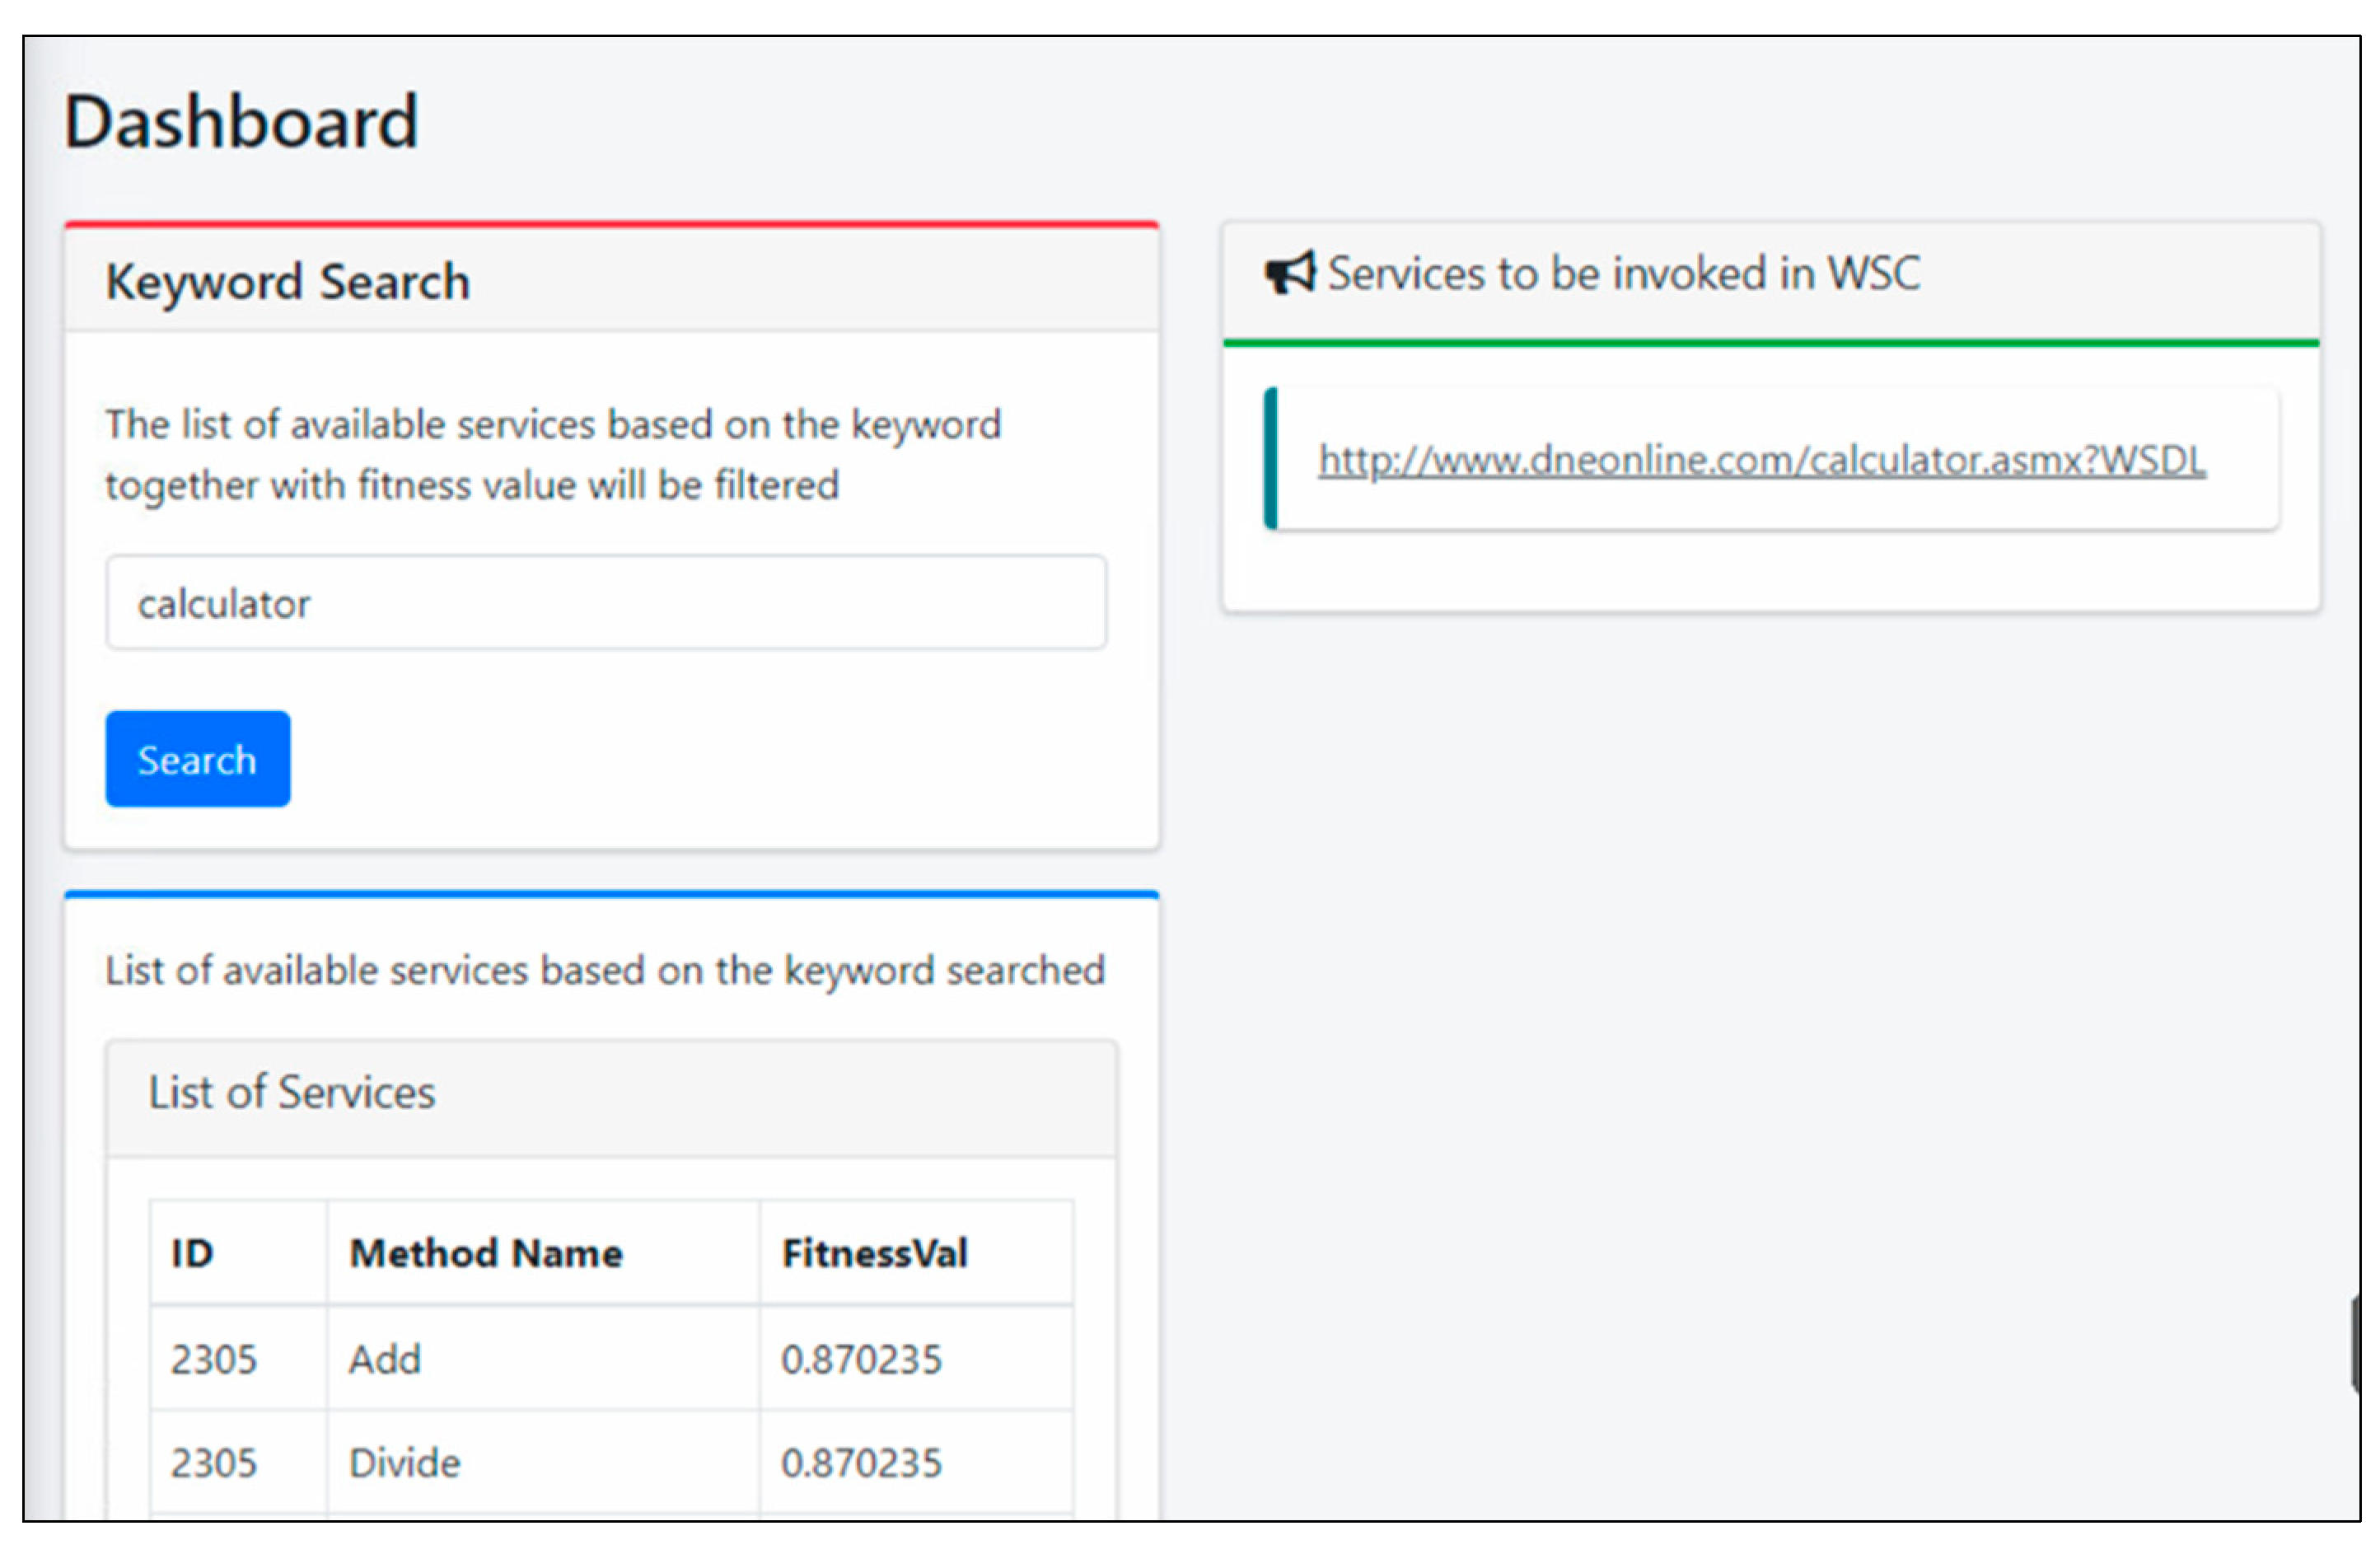Click the Method Name column header
Screen dimensions: 2380x1554
pos(486,1253)
